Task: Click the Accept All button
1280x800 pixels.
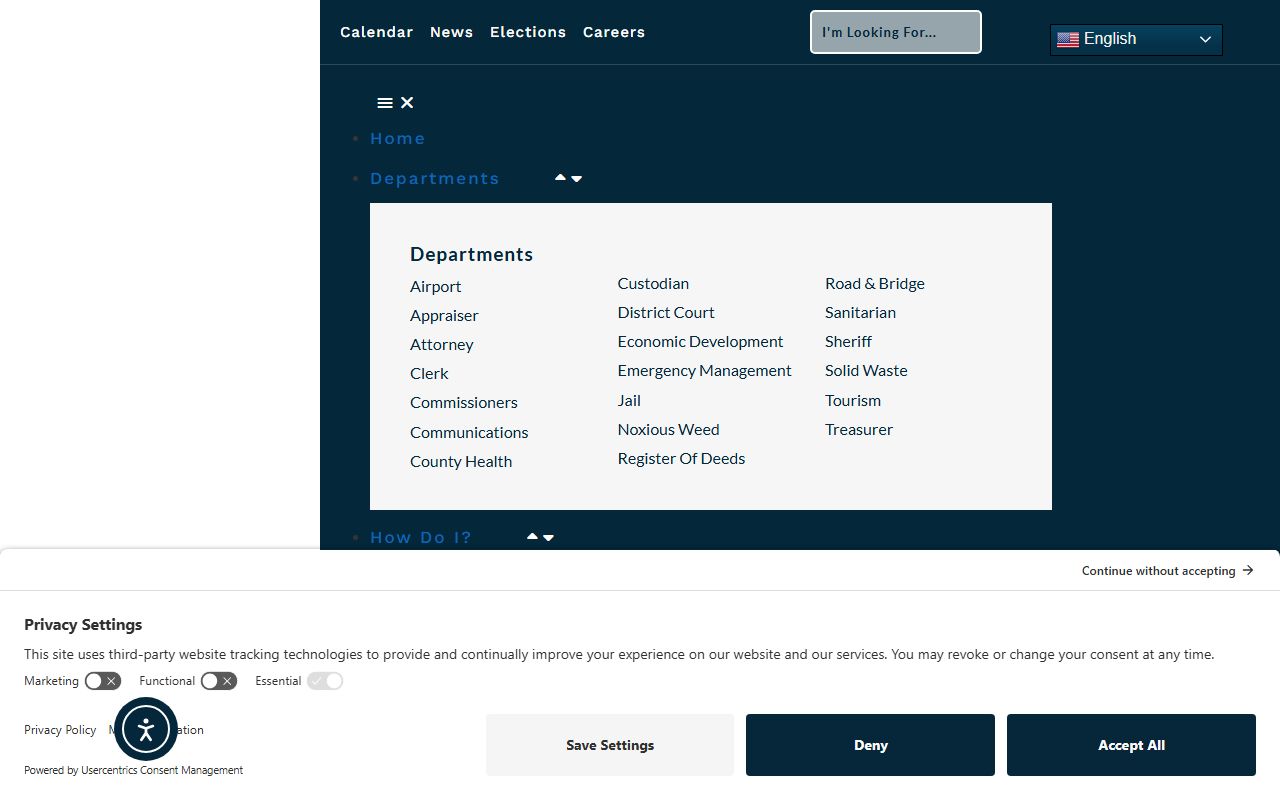Action: (1131, 745)
